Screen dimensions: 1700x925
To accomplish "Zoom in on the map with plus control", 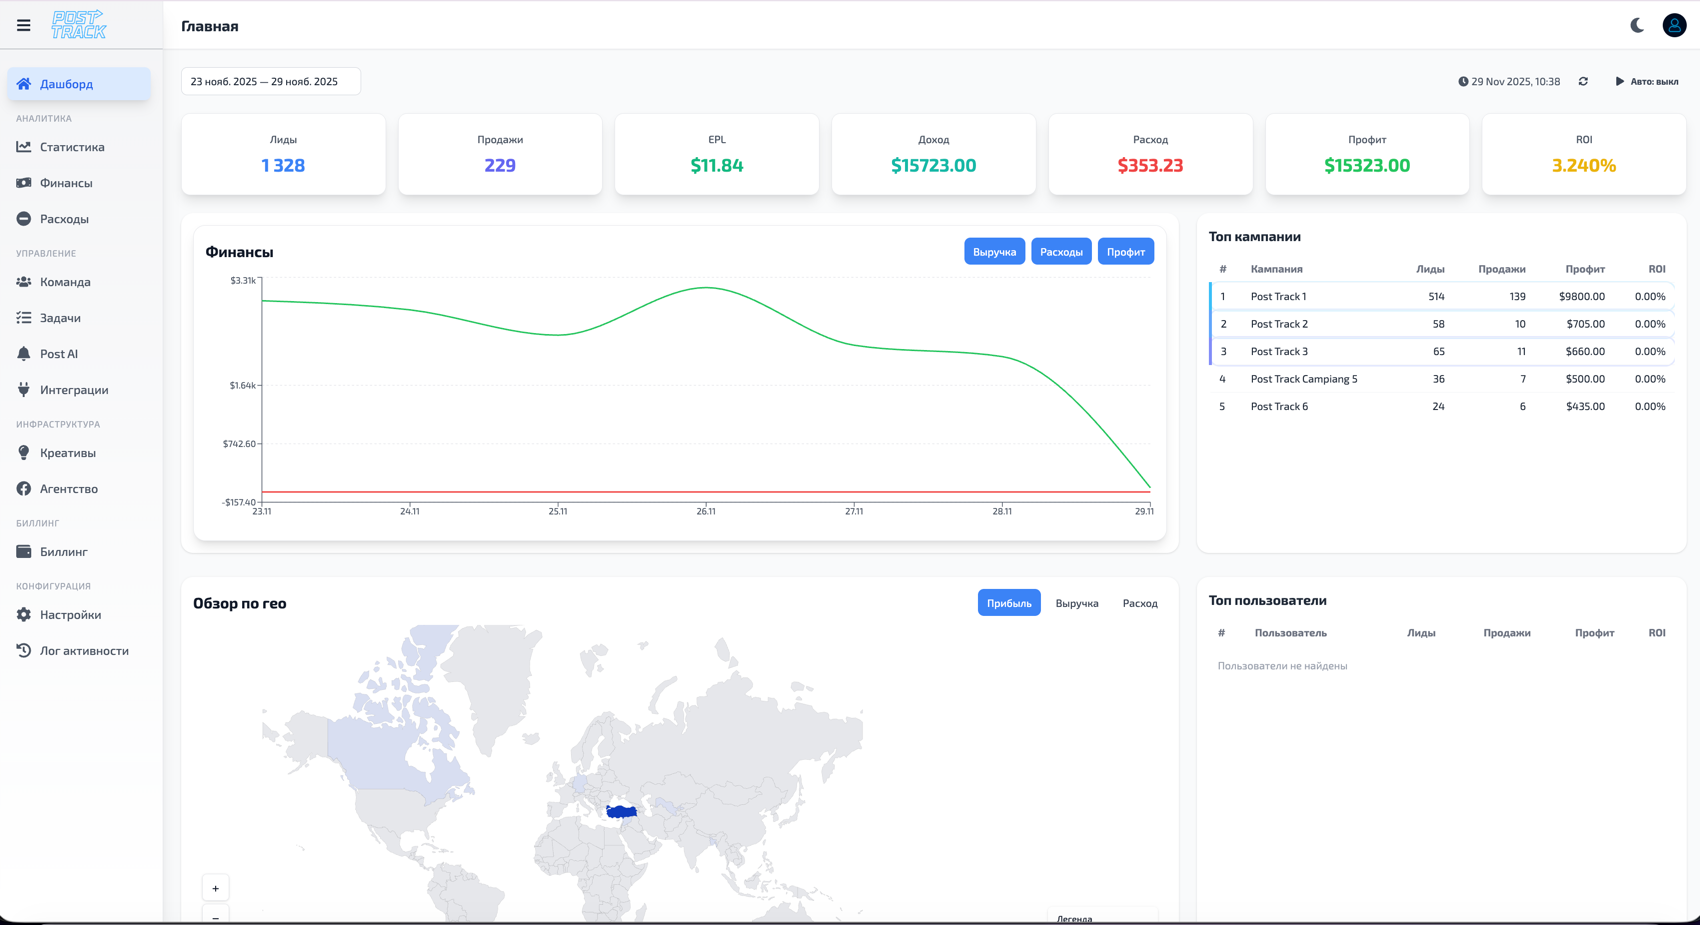I will tap(215, 887).
